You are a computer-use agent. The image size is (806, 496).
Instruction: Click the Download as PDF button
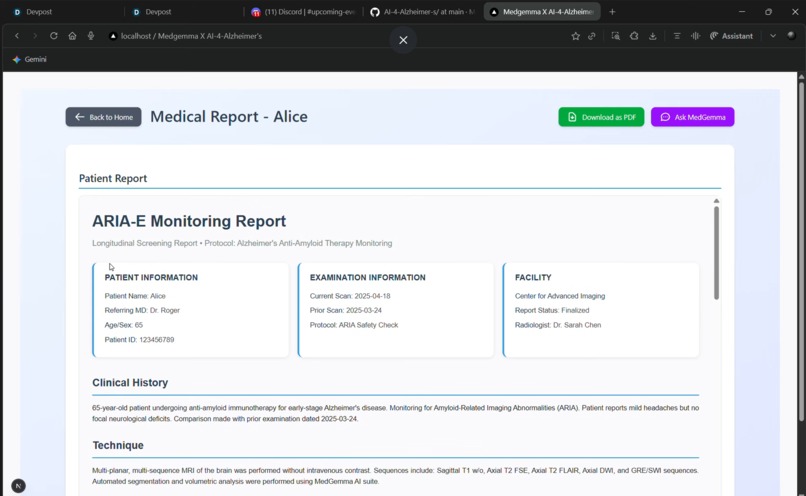click(x=601, y=117)
